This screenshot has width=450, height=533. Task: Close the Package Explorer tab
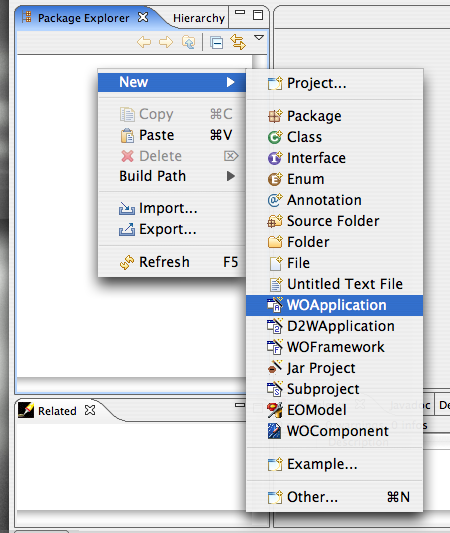pyautogui.click(x=143, y=17)
